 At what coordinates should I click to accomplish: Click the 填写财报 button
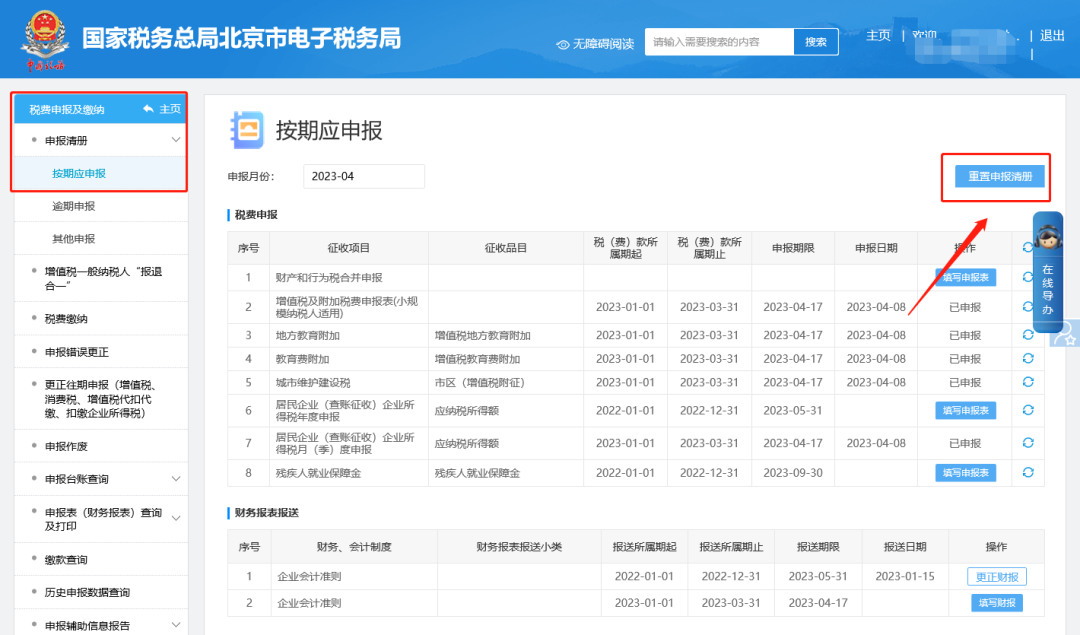pyautogui.click(x=997, y=603)
